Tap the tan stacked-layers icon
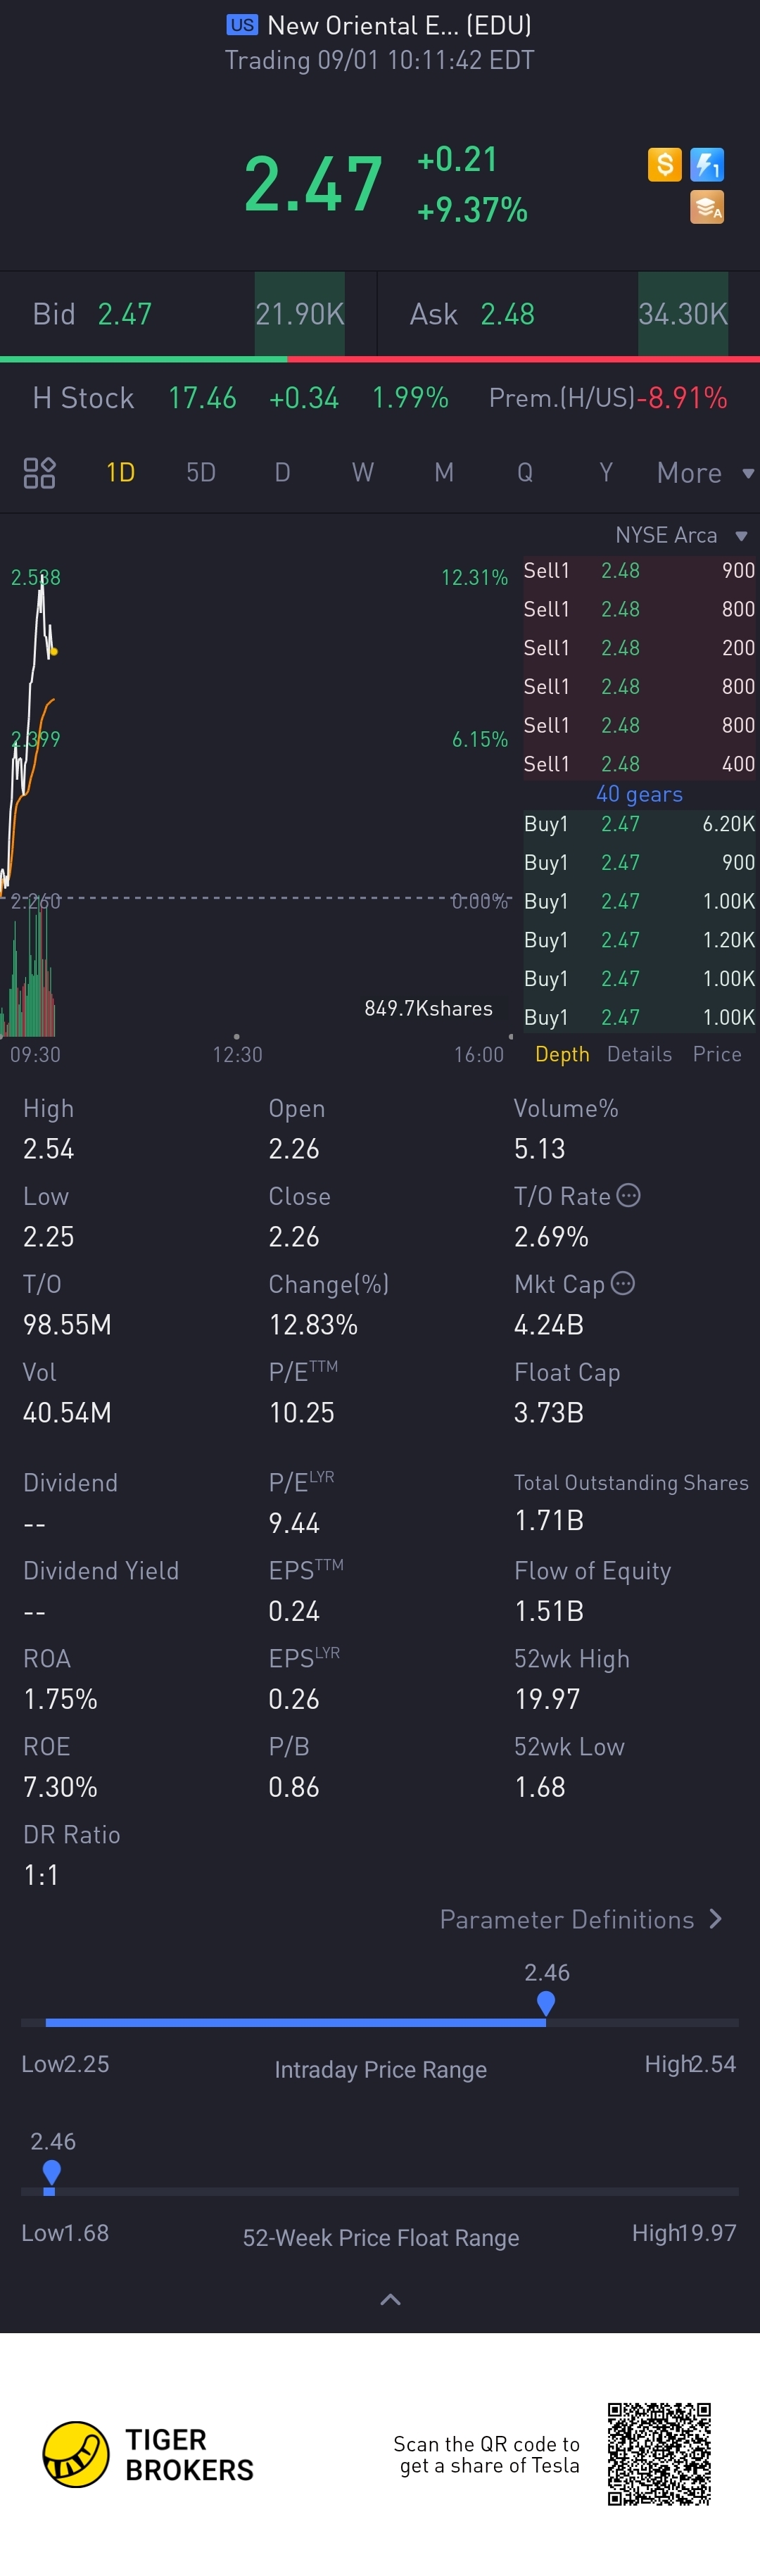 coord(707,207)
